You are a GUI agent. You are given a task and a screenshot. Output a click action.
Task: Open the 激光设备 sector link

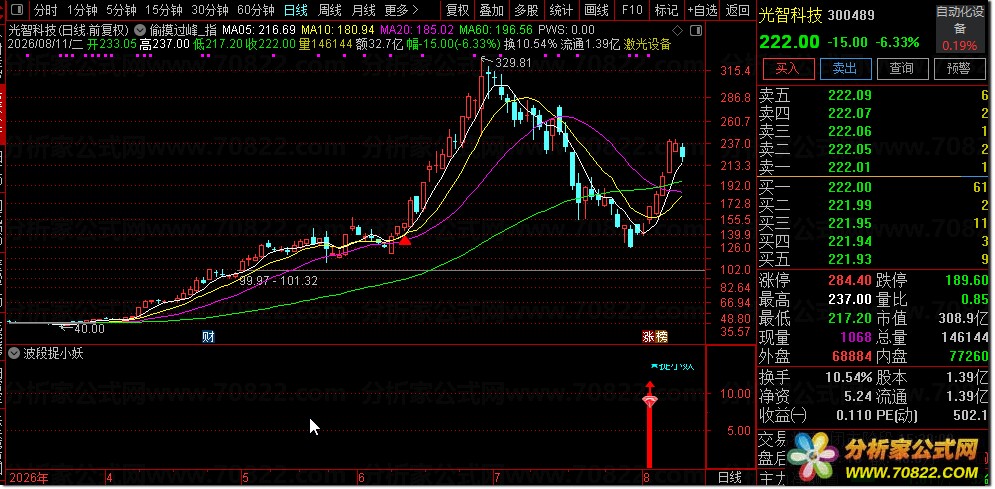pyautogui.click(x=647, y=44)
